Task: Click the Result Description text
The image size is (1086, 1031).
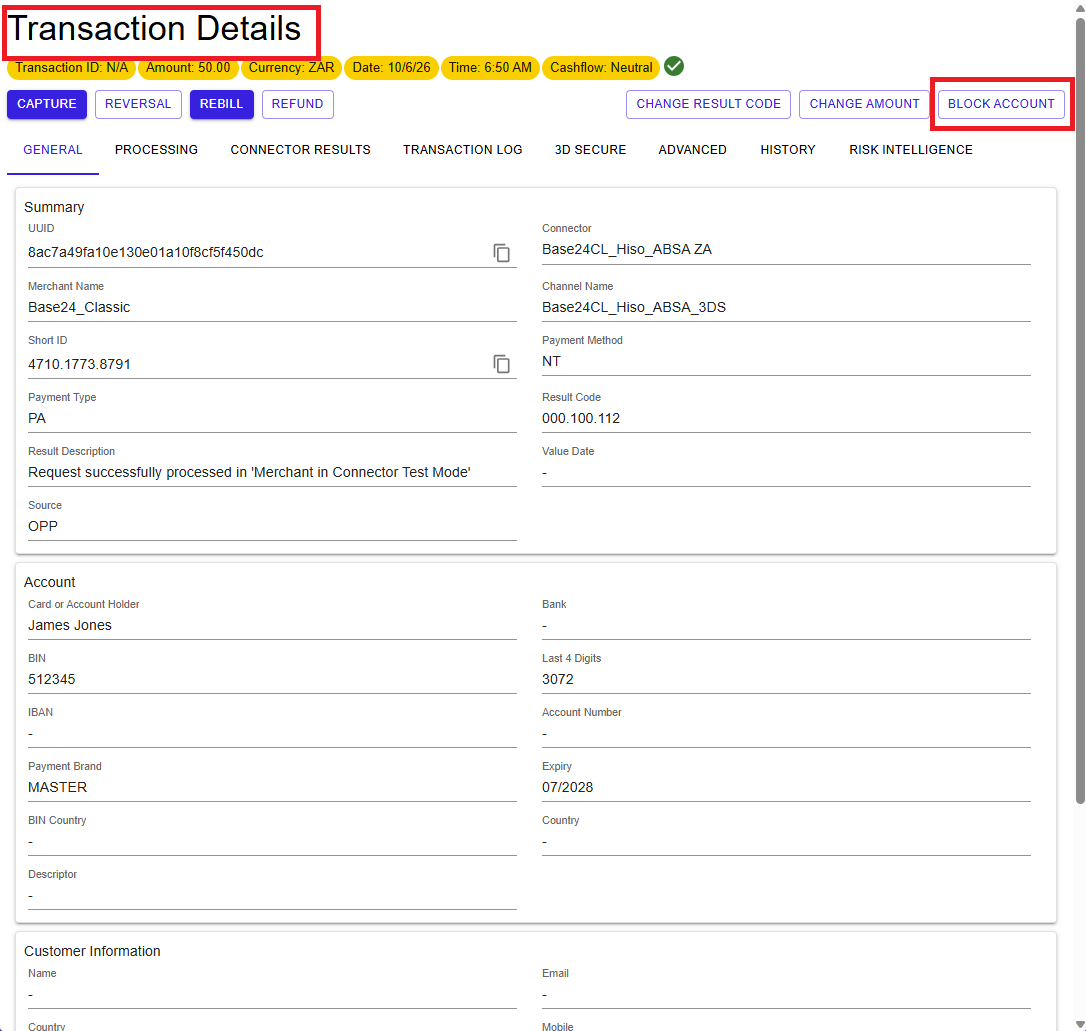Action: point(249,472)
